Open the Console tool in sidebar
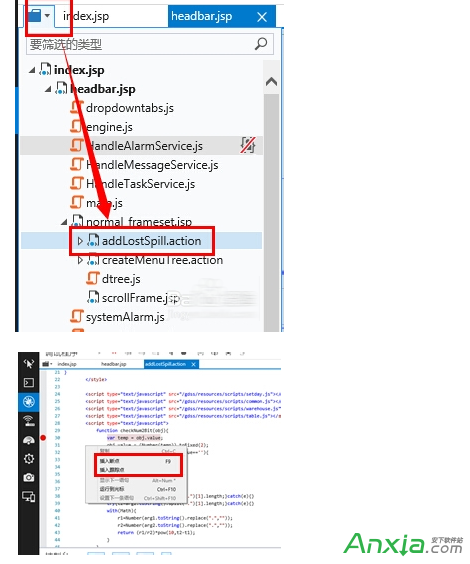 click(x=29, y=382)
